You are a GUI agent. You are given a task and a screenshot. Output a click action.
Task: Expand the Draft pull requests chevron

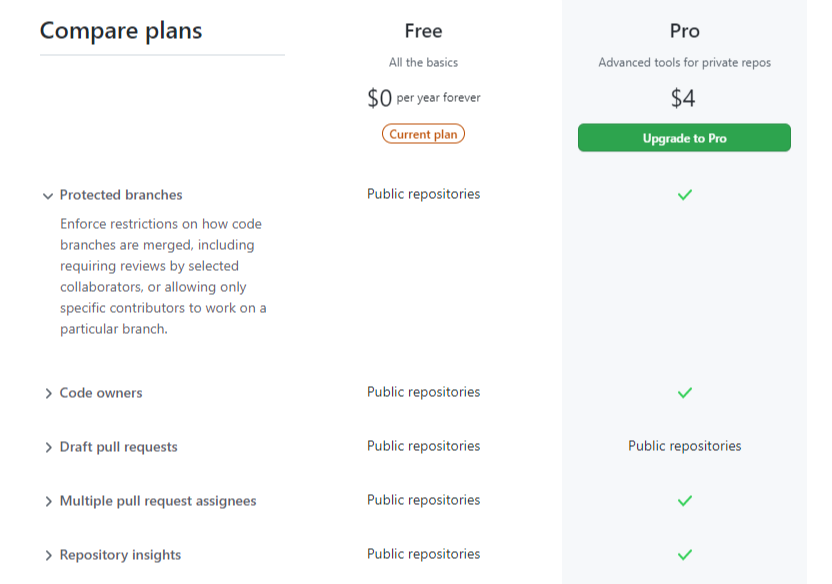(x=48, y=447)
